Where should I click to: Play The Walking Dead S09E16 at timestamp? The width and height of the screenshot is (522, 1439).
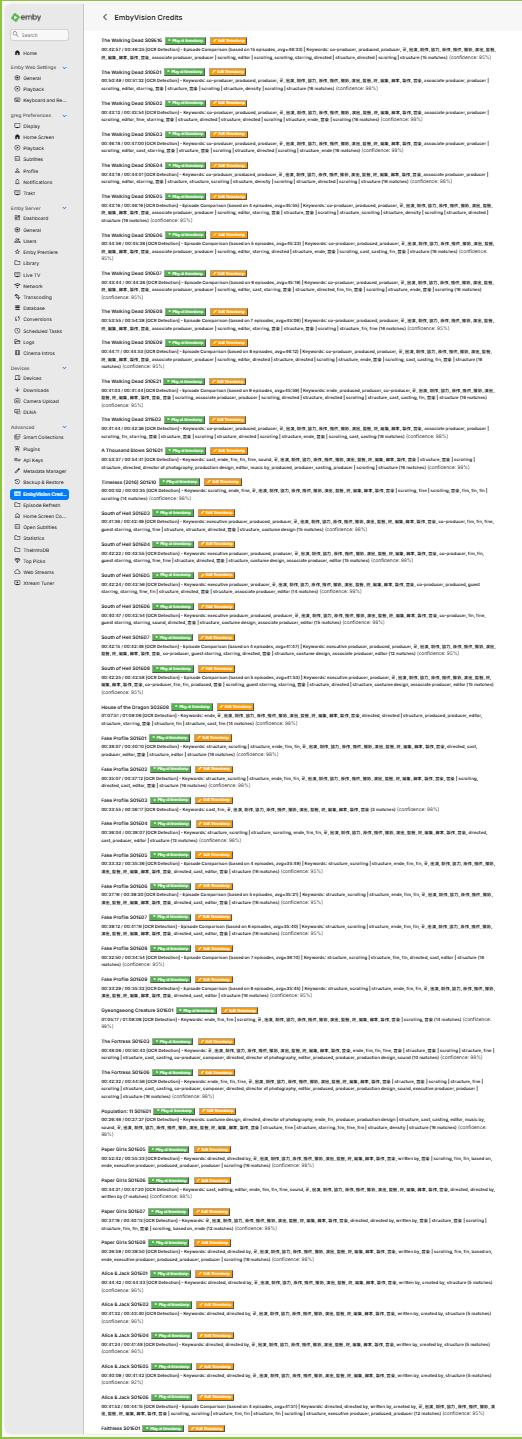click(185, 39)
